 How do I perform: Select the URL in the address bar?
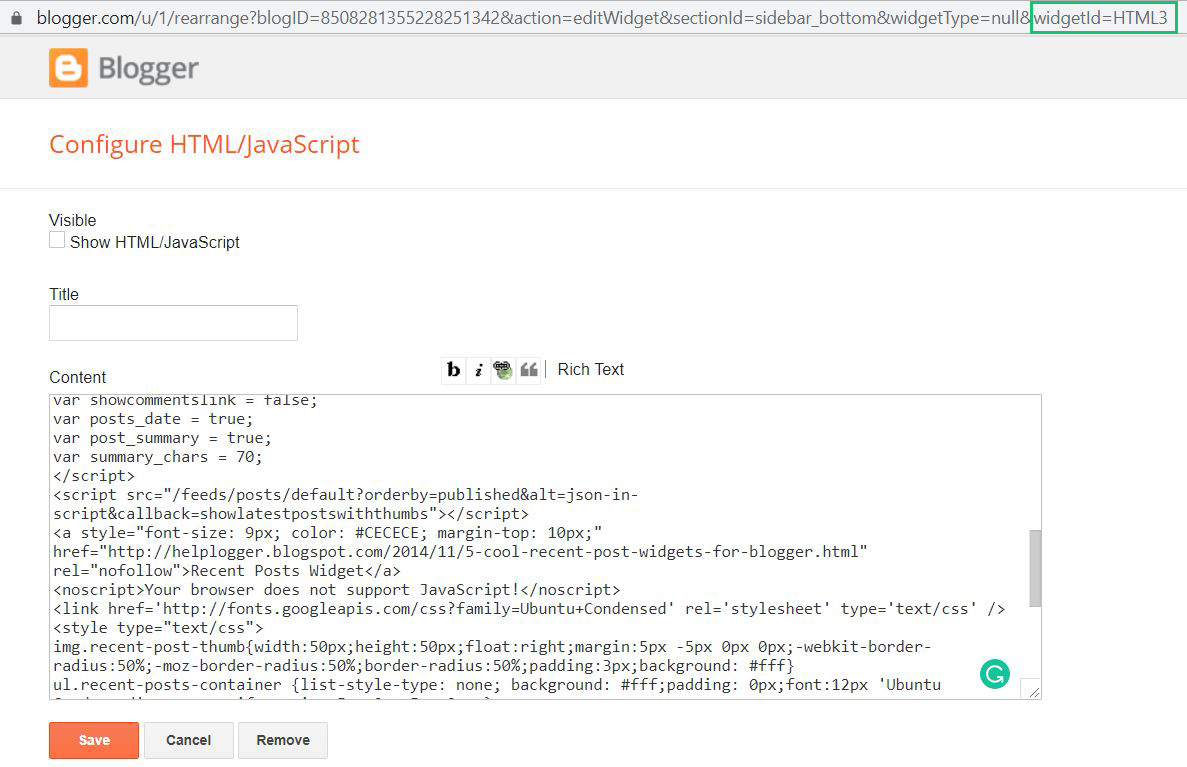[x=500, y=17]
